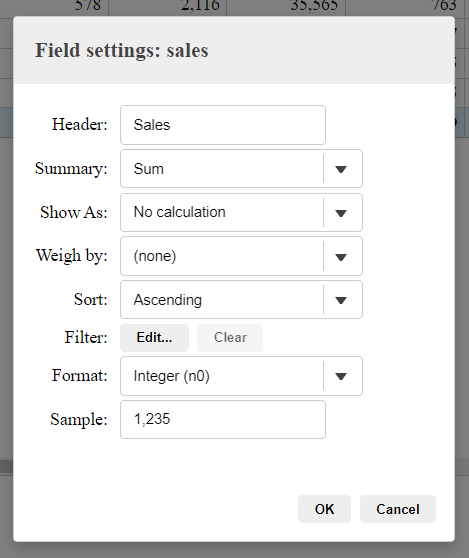The width and height of the screenshot is (469, 558).
Task: Click the Header text field containing Sales
Action: pyautogui.click(x=223, y=125)
